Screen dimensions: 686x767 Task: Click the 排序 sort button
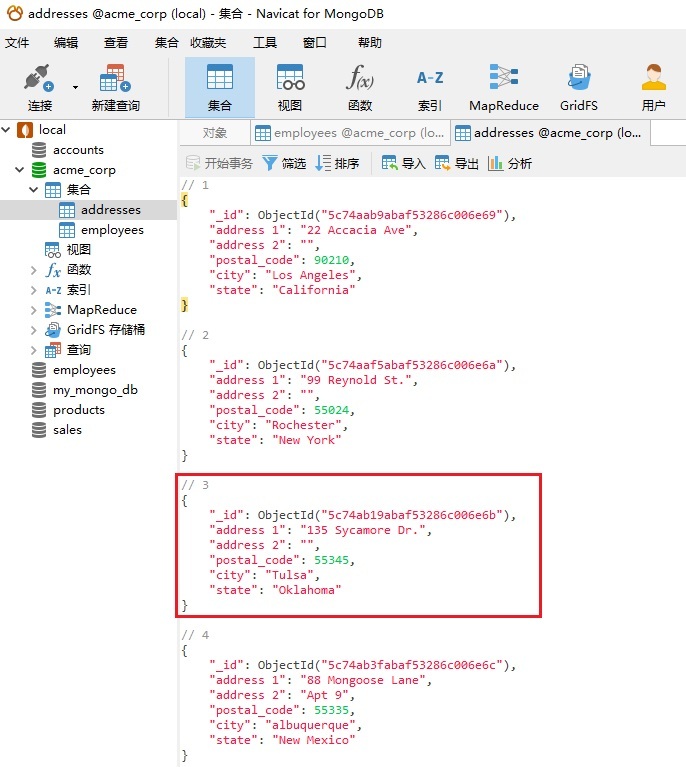[x=337, y=163]
